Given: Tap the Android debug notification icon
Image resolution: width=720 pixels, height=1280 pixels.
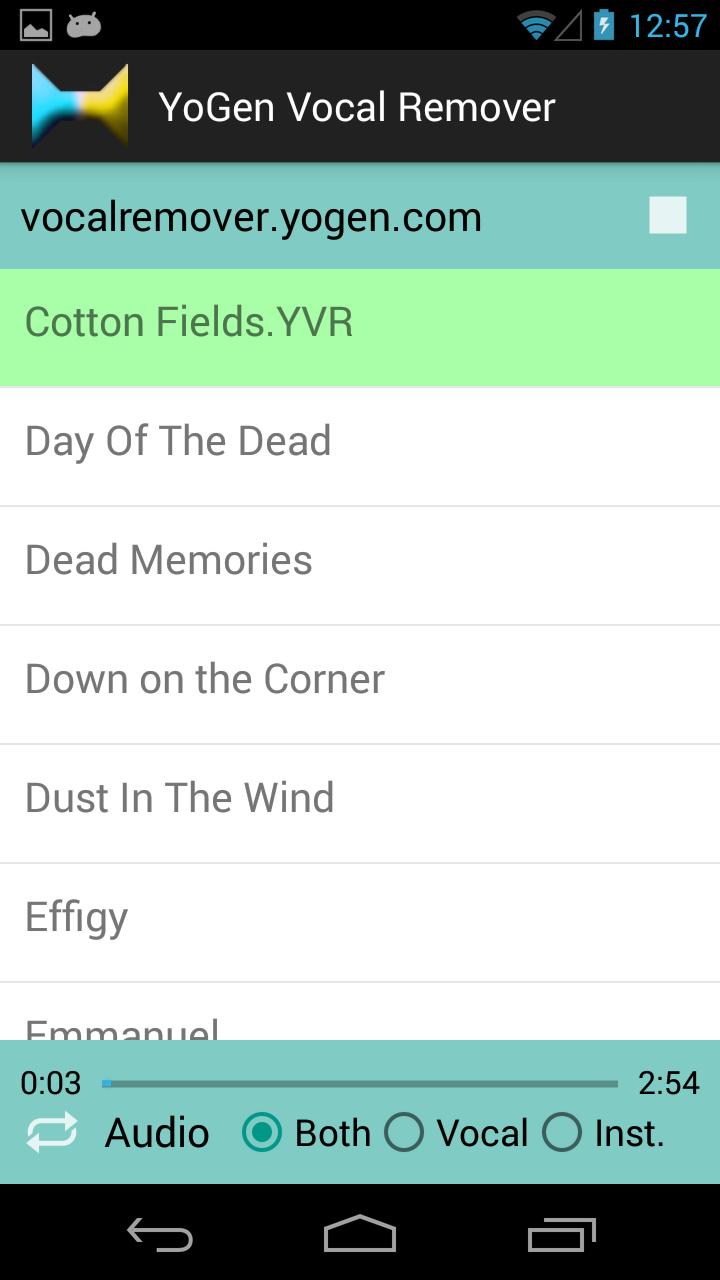Looking at the screenshot, I should point(84,25).
